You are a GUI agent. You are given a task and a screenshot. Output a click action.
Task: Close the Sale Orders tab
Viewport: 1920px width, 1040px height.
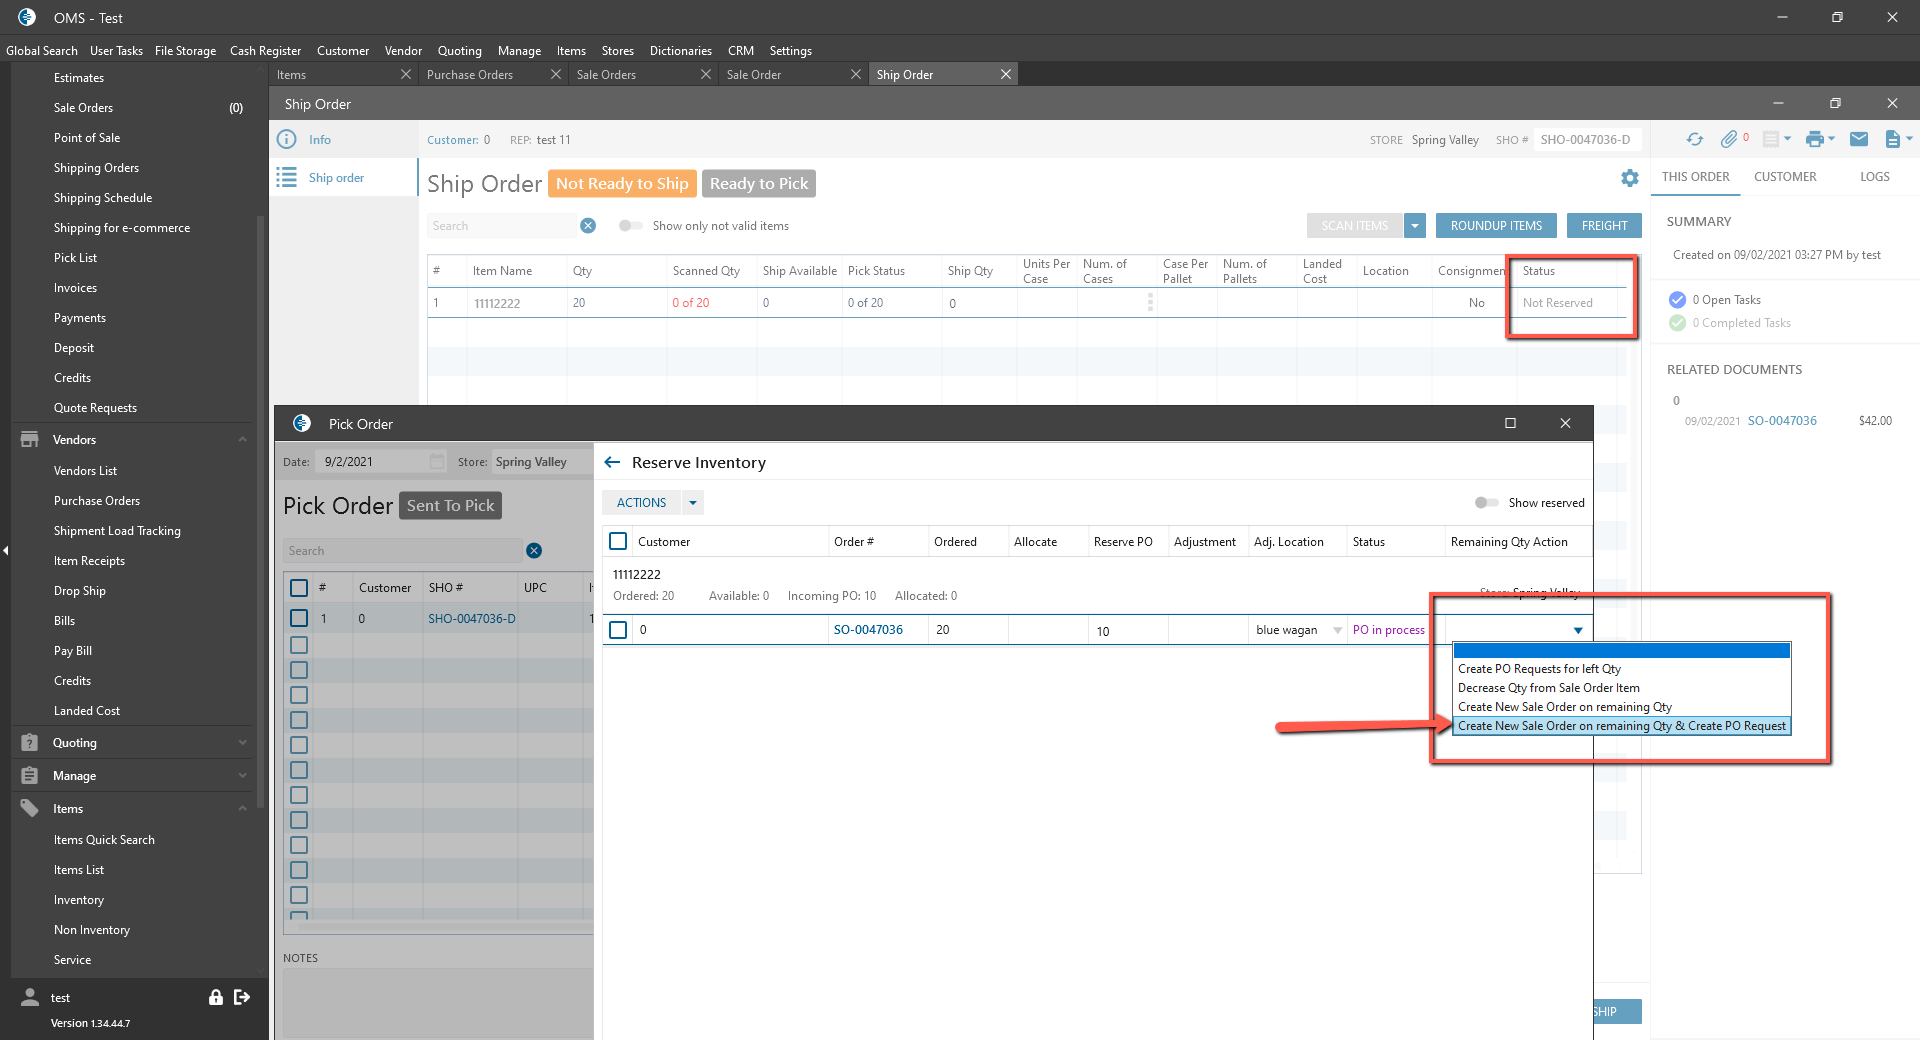click(706, 75)
